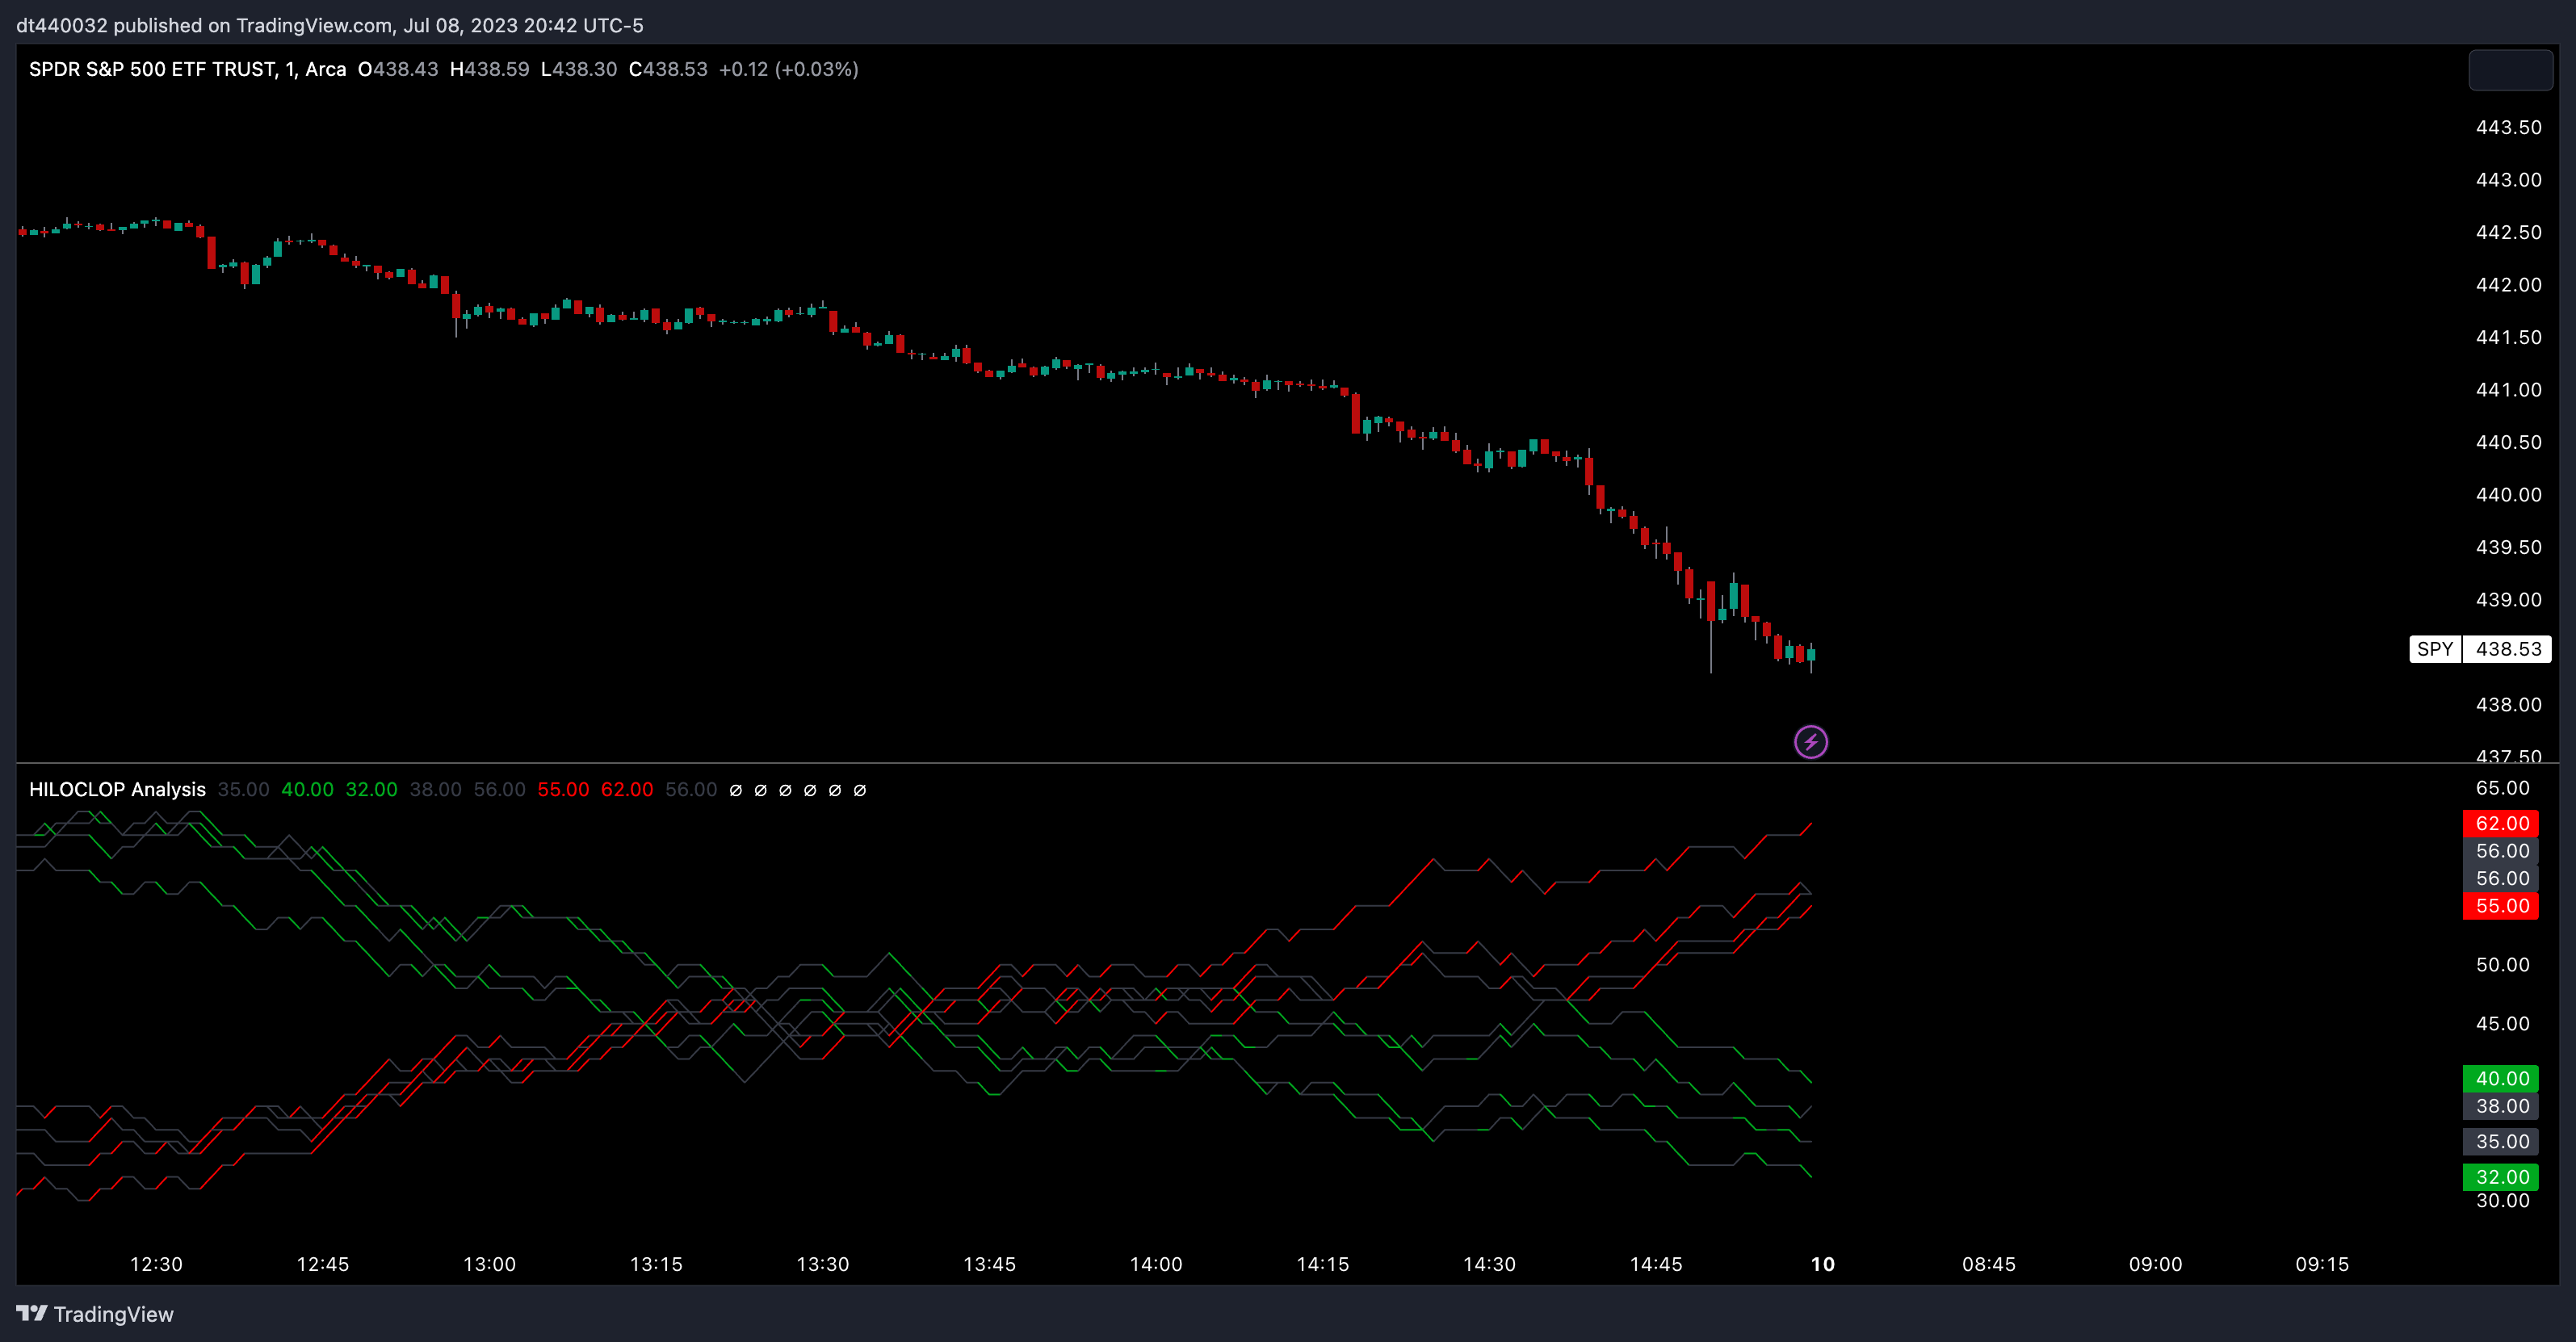Click the 12:30 time axis label
This screenshot has height=1342, width=2576.
pyautogui.click(x=156, y=1264)
